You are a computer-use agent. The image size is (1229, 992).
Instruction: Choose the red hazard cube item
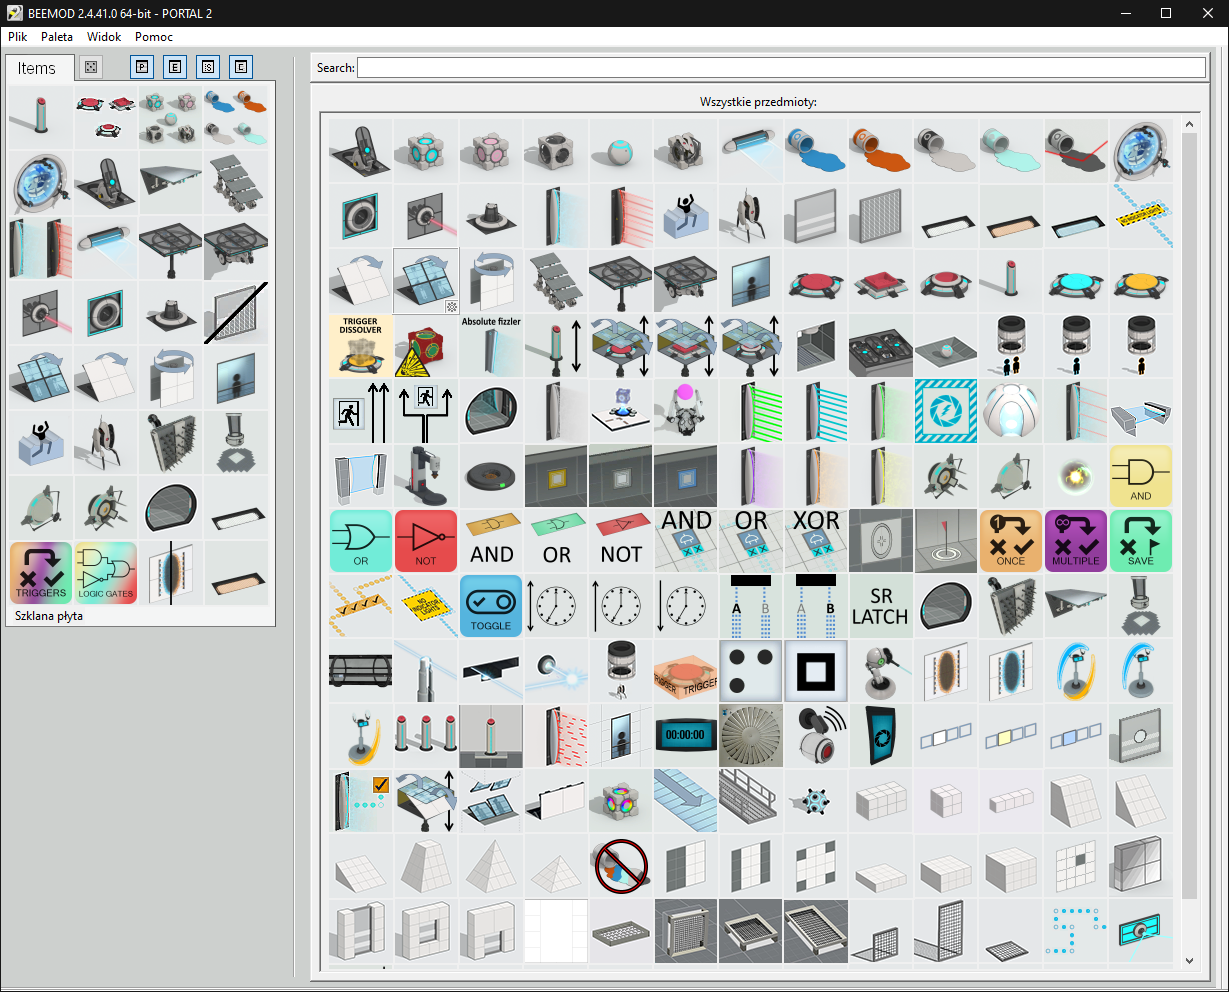[x=426, y=346]
